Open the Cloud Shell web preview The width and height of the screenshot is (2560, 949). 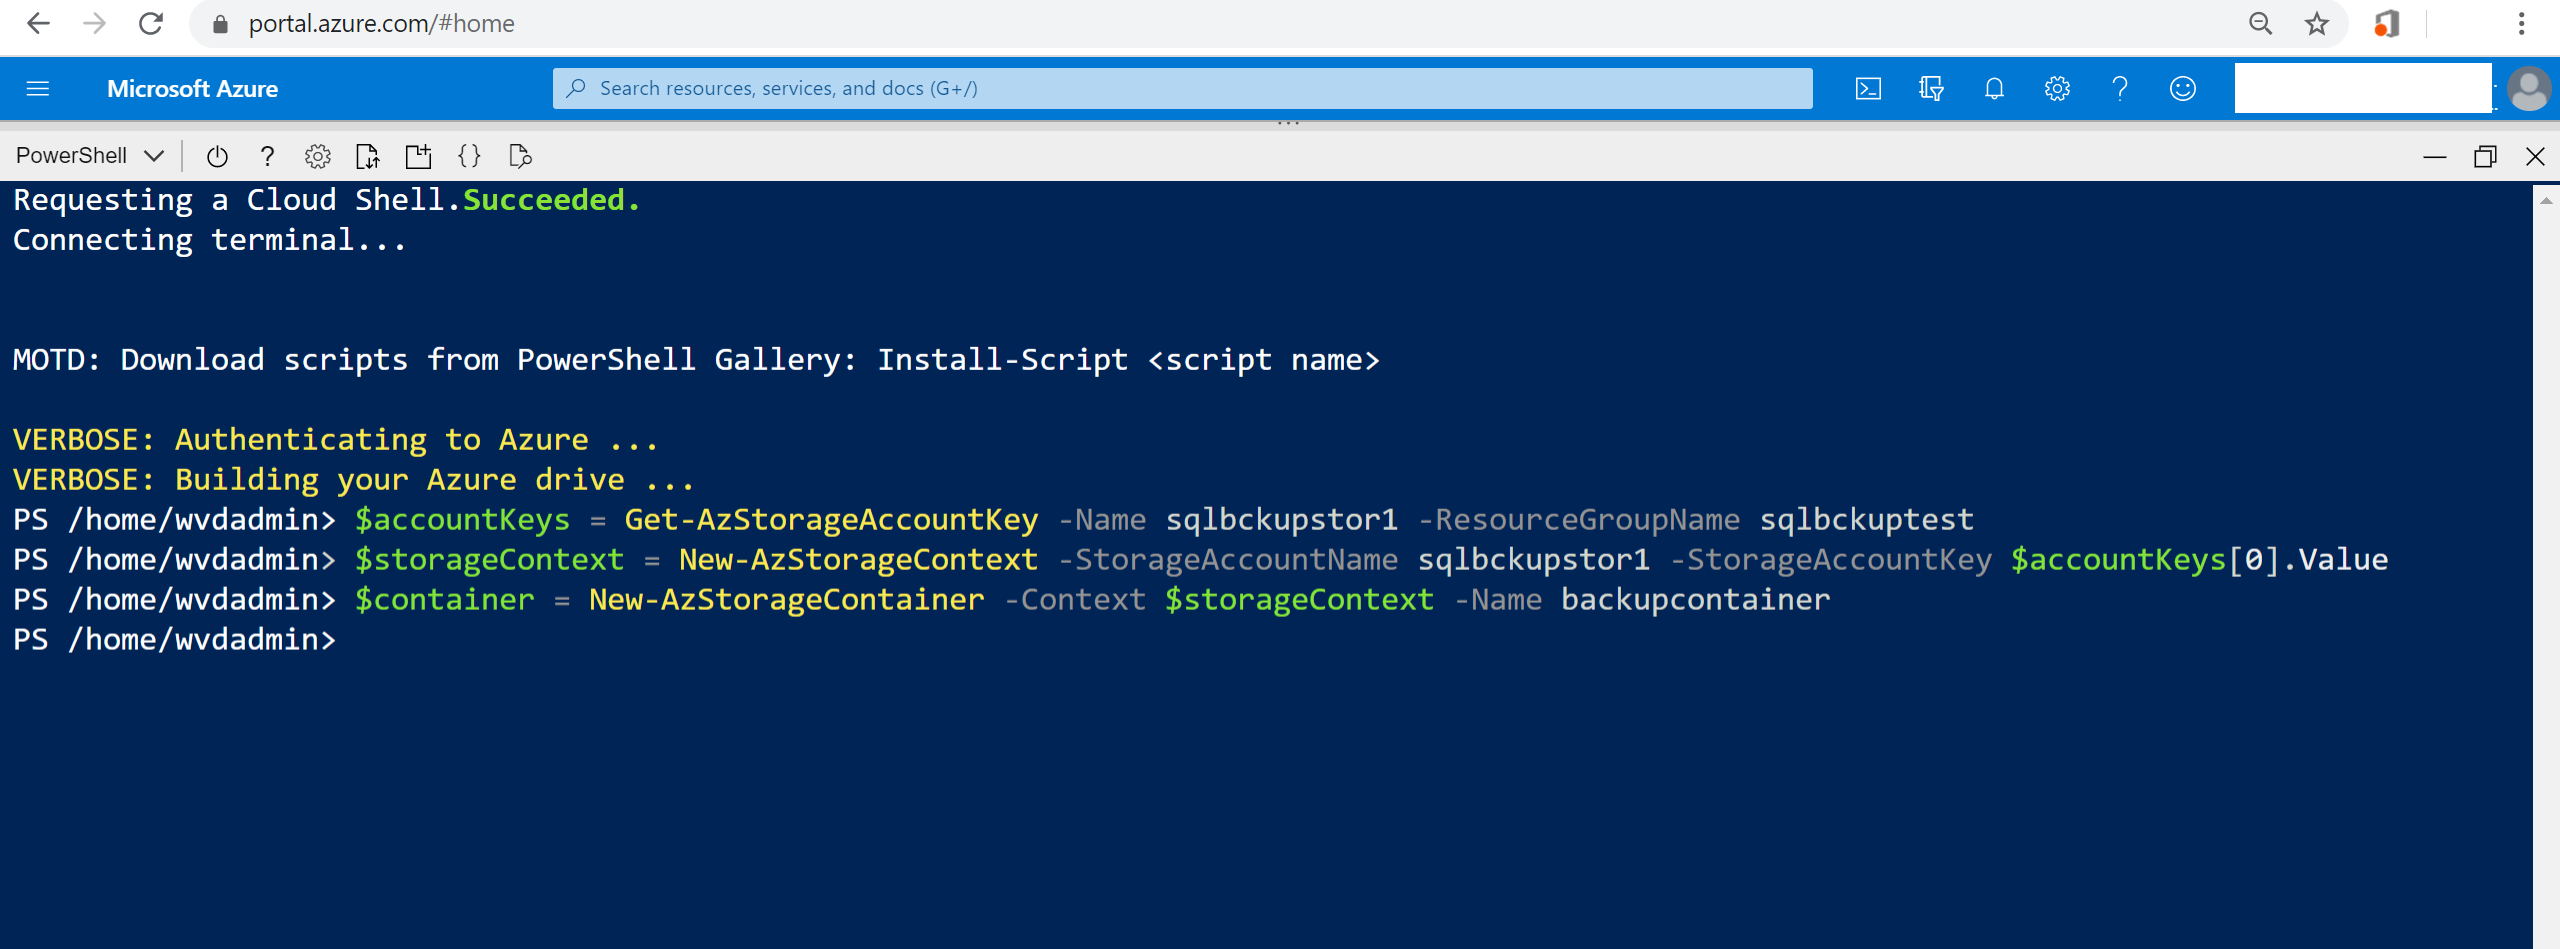coord(520,156)
